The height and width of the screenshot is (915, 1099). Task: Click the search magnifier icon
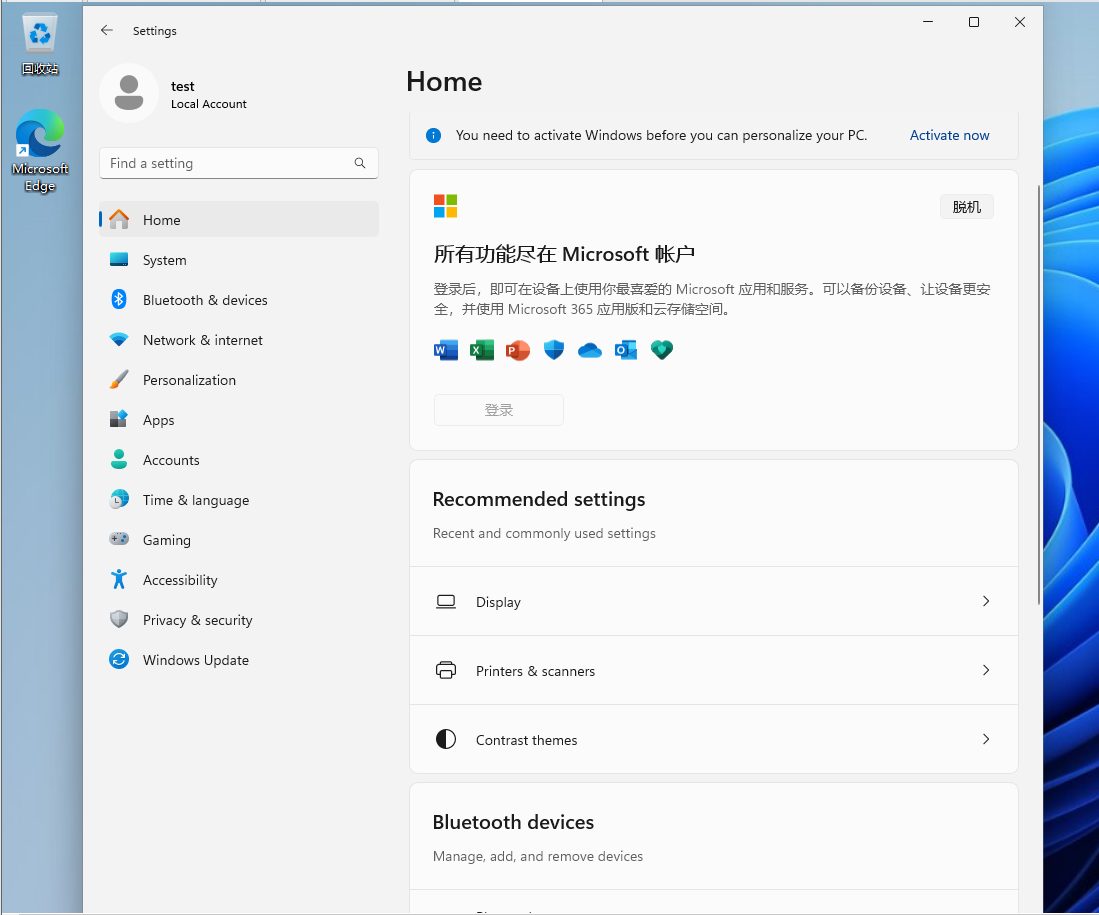tap(360, 163)
